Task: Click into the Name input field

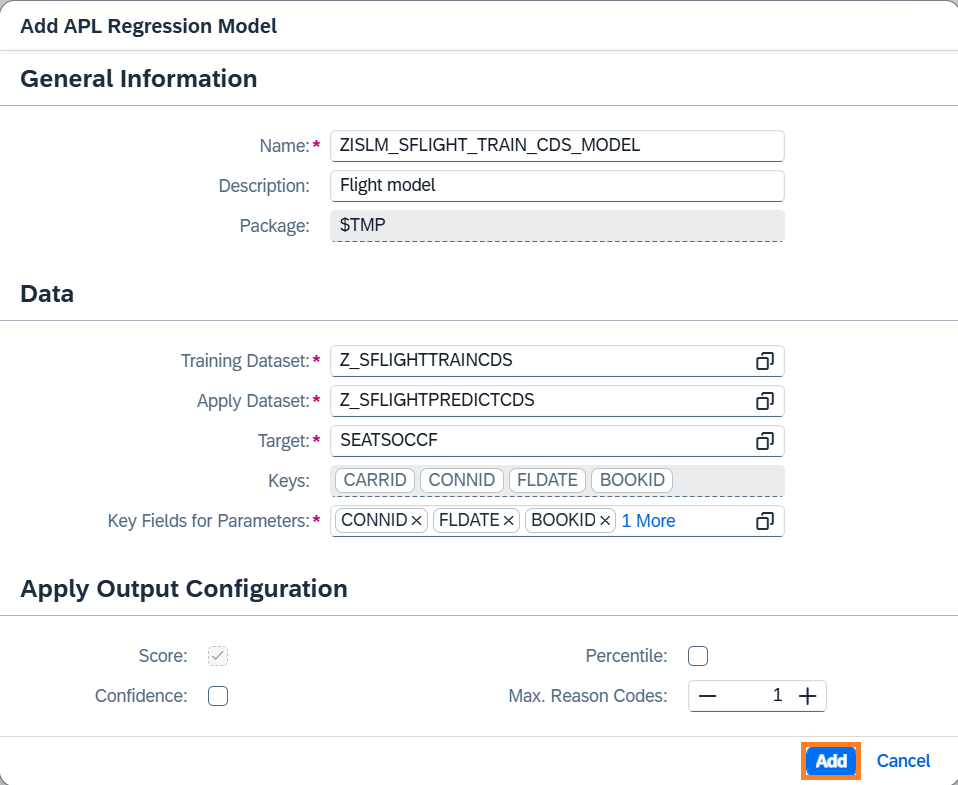Action: pyautogui.click(x=556, y=146)
